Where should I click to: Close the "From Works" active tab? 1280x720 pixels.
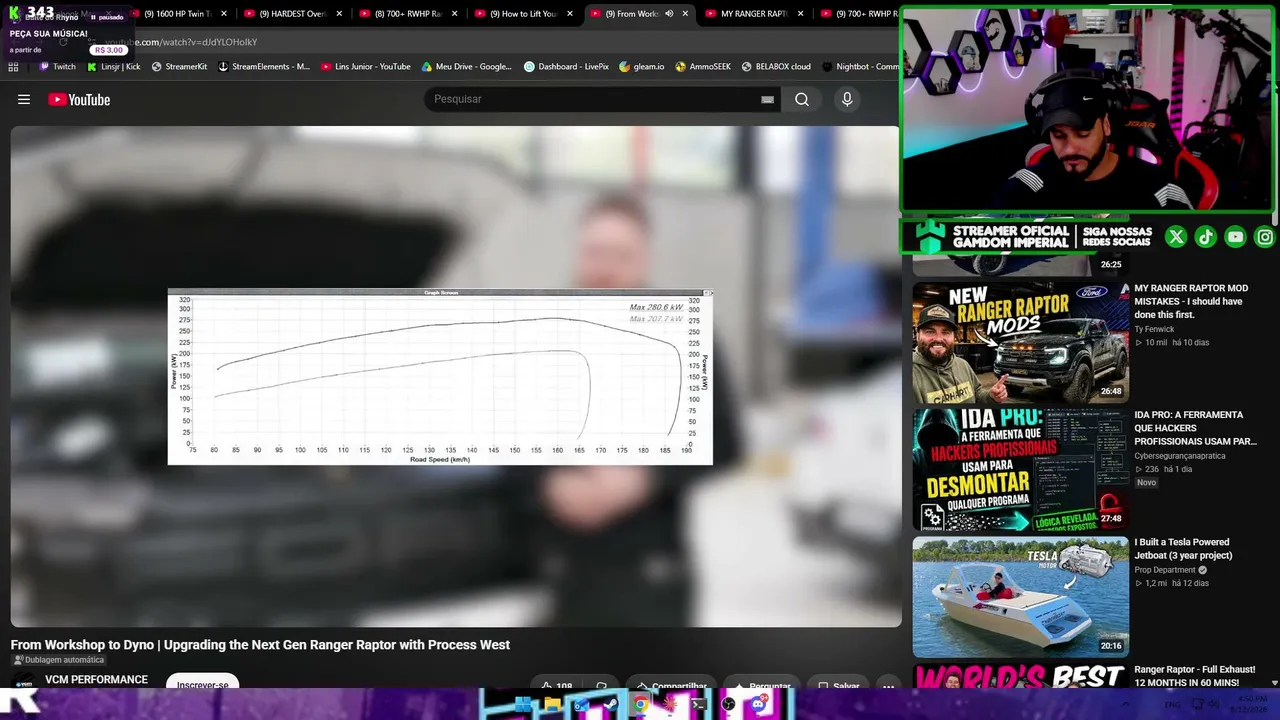685,14
